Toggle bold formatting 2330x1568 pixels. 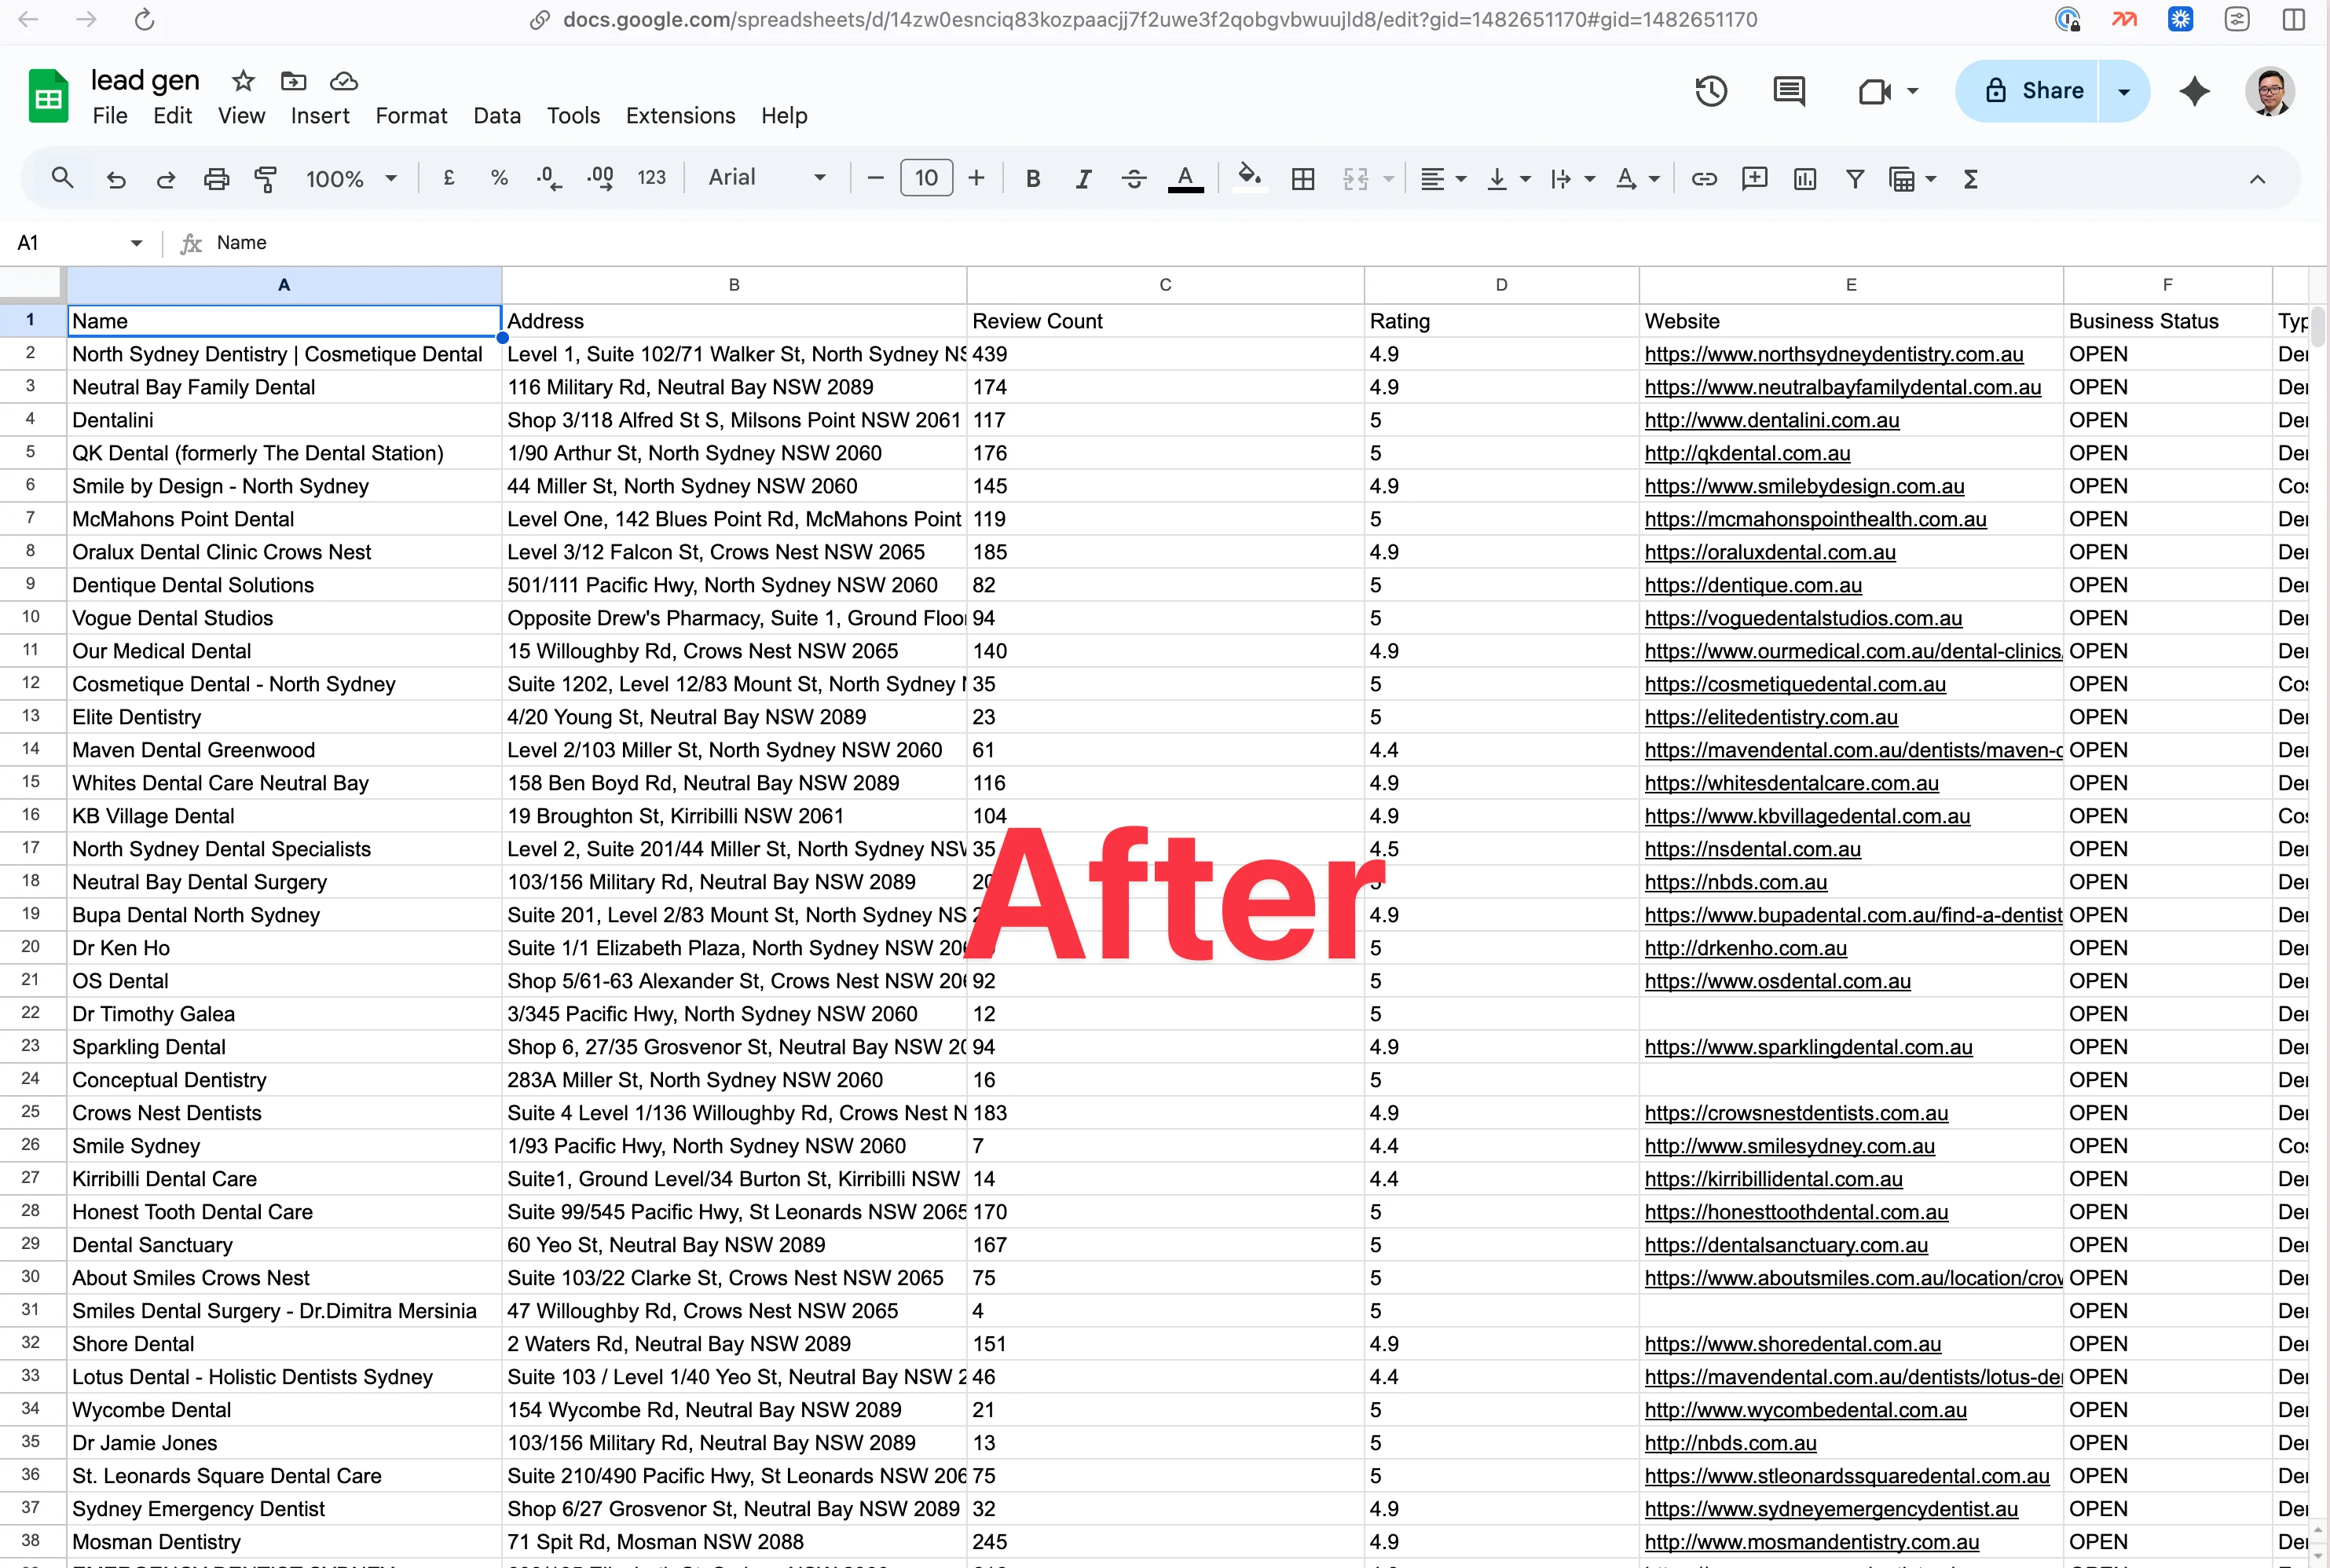point(1033,179)
